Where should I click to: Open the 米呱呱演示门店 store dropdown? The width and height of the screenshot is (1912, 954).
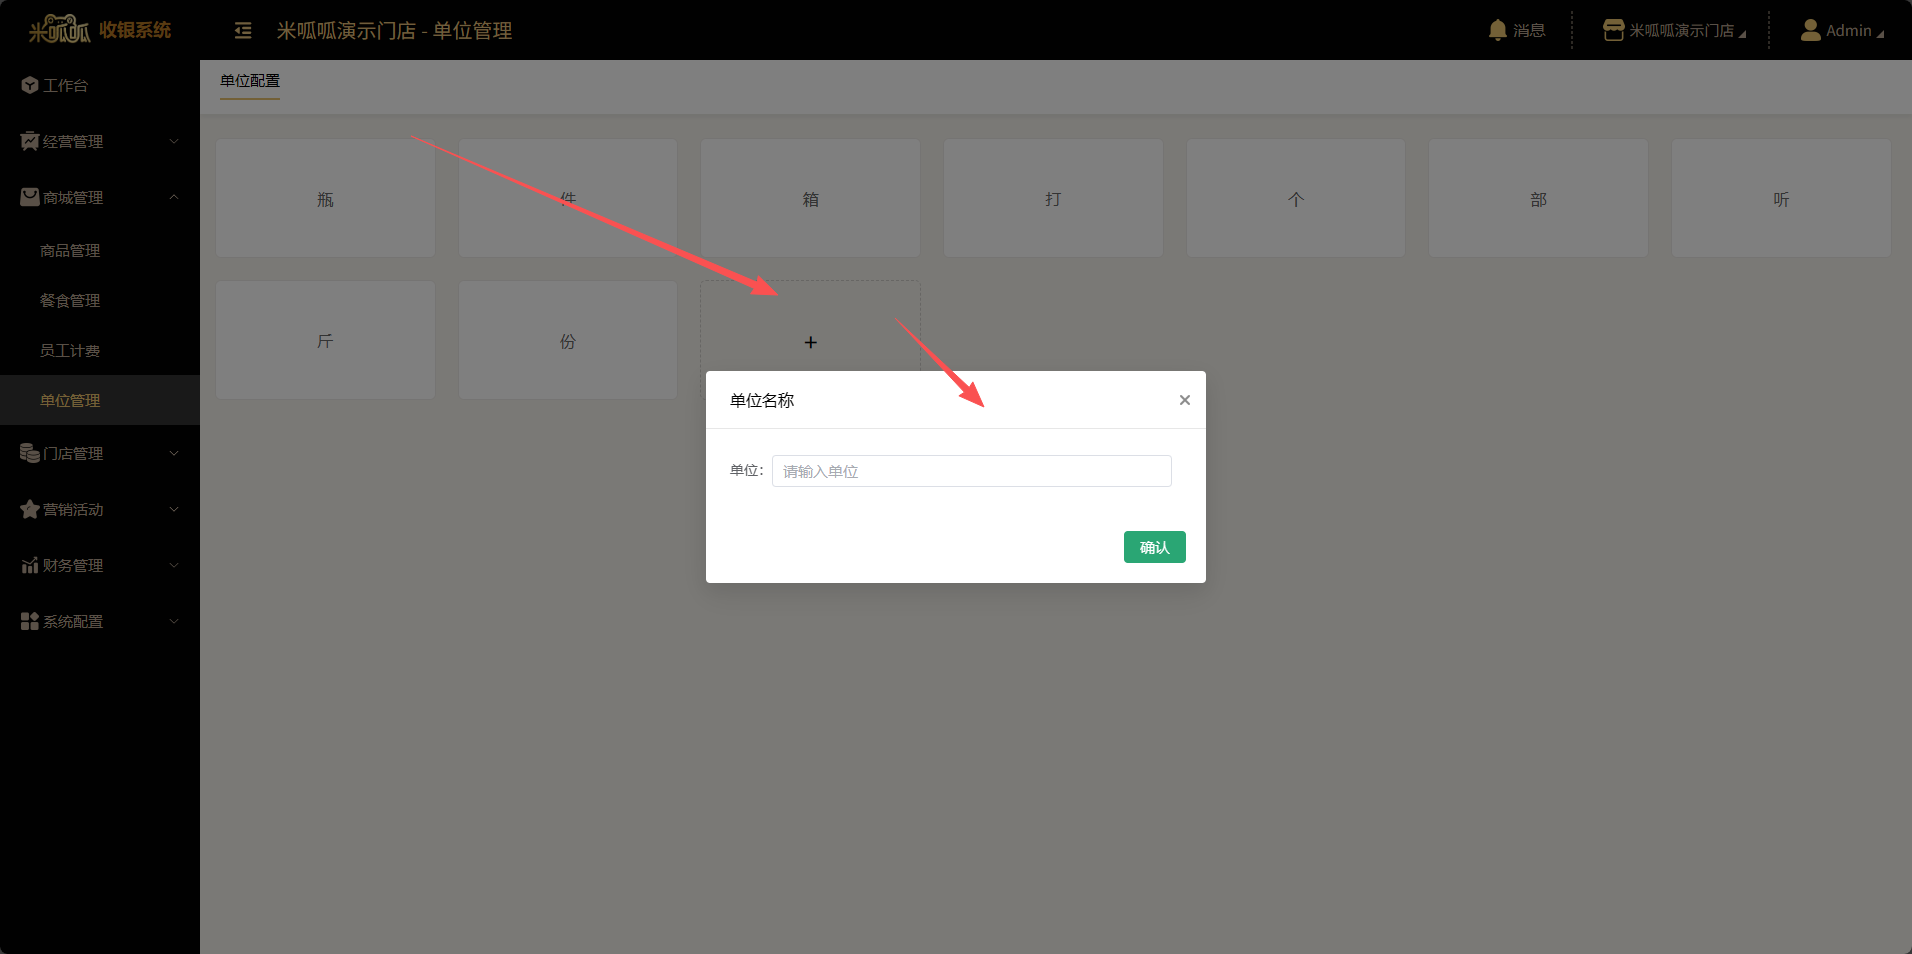[x=1674, y=31]
